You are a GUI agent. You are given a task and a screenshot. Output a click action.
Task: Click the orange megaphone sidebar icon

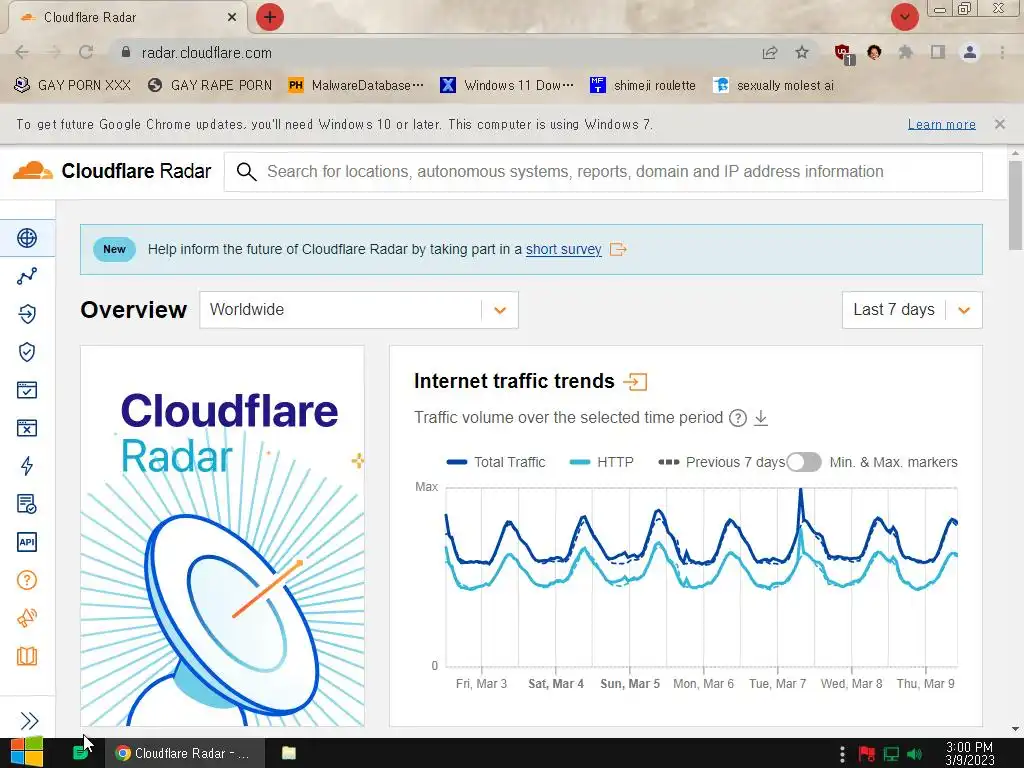pyautogui.click(x=27, y=618)
